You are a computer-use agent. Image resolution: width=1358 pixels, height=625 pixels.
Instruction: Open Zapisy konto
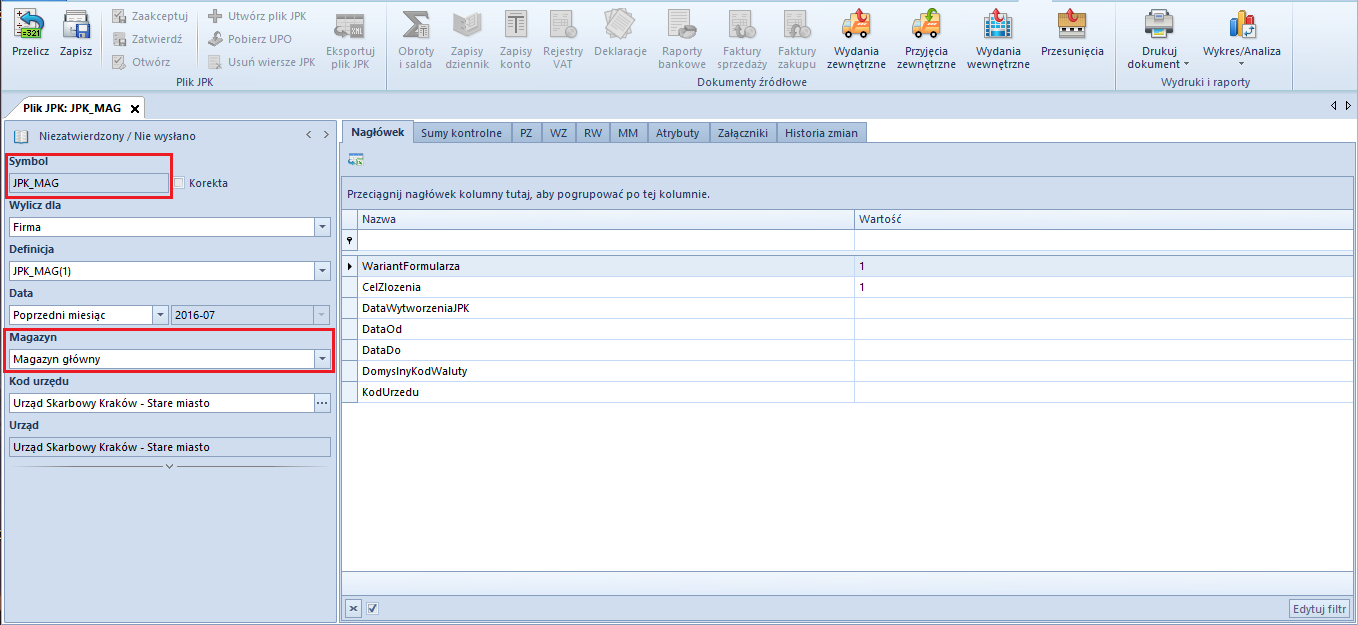(x=516, y=40)
